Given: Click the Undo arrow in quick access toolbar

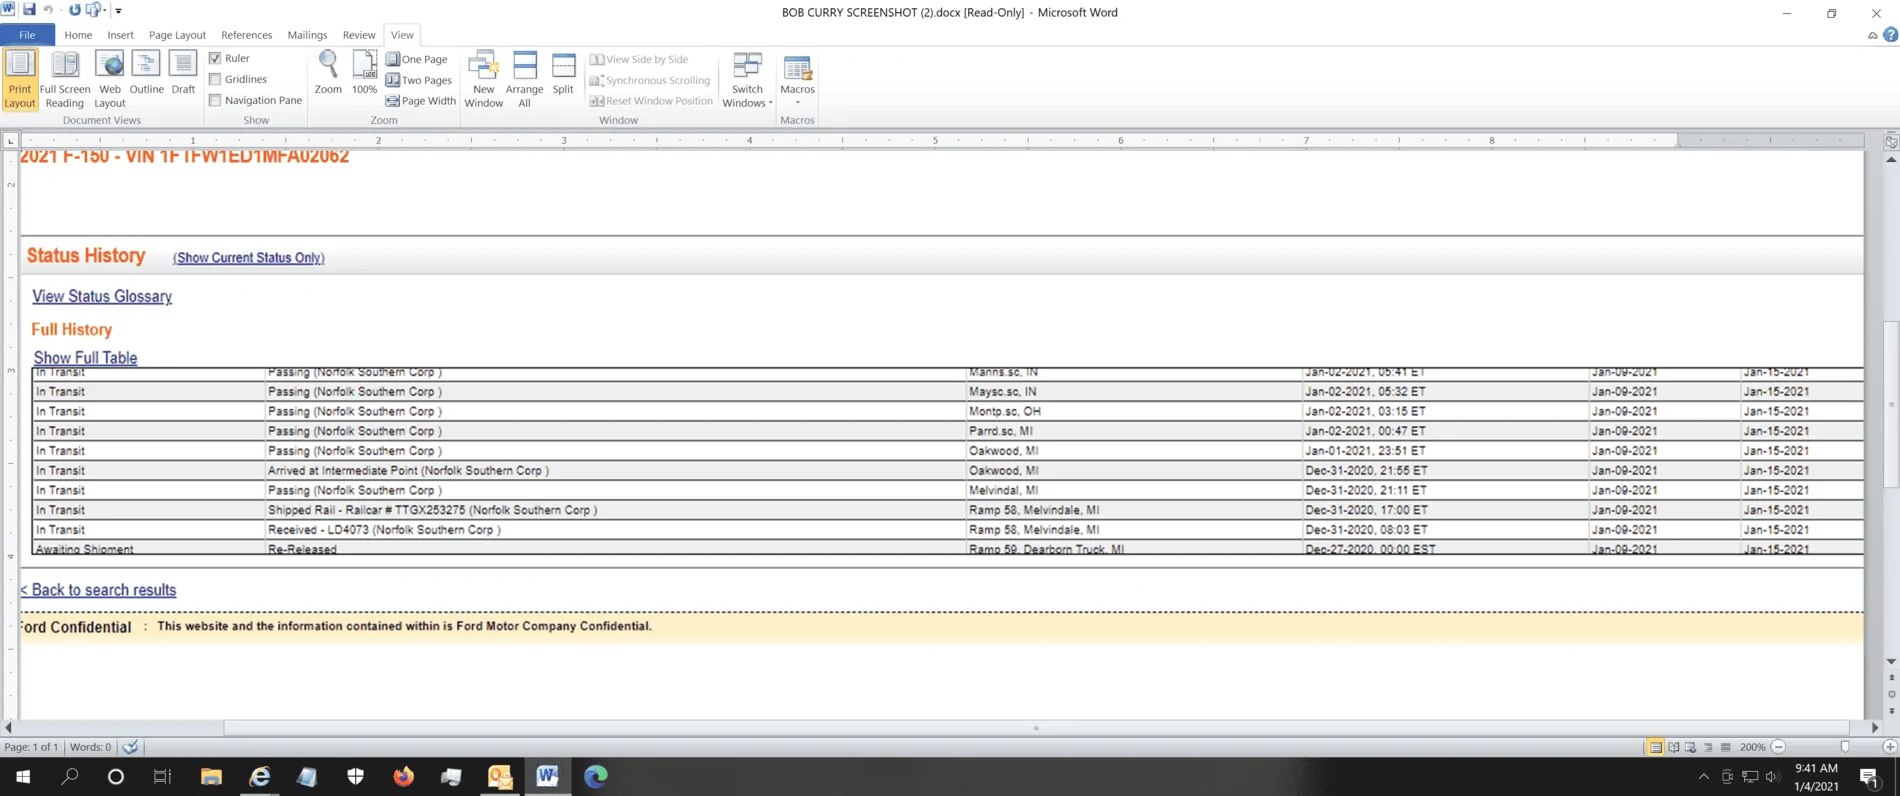Looking at the screenshot, I should [x=48, y=10].
